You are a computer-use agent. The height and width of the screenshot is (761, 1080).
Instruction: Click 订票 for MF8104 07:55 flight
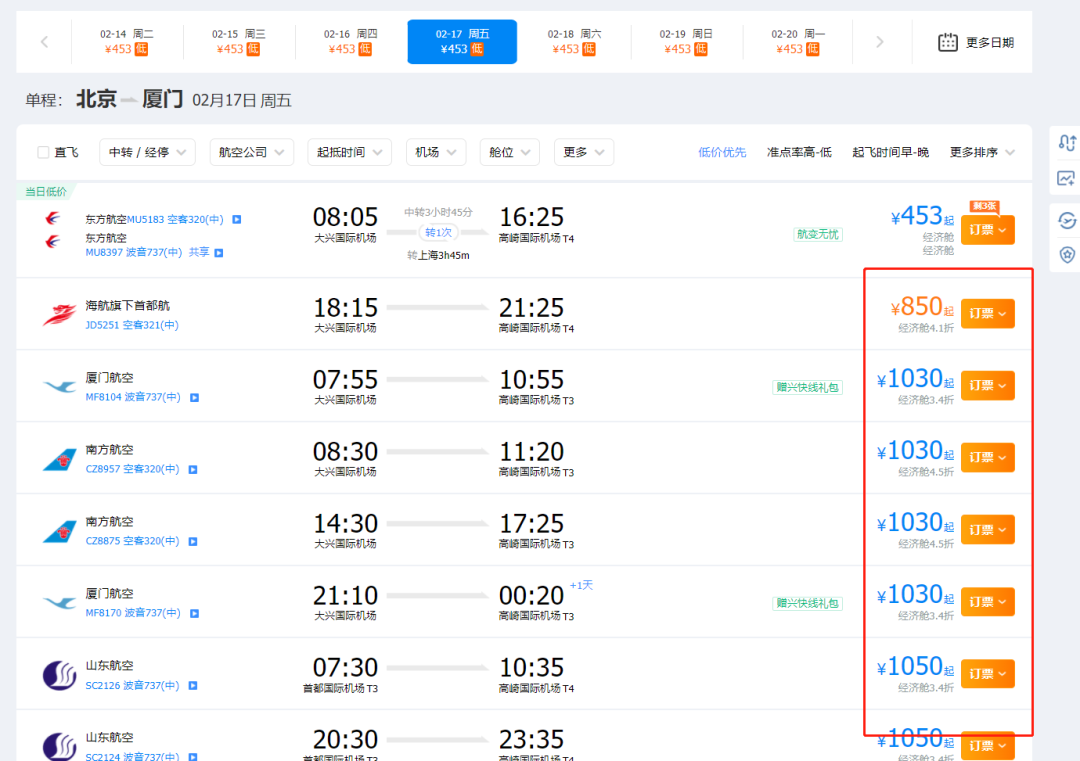click(x=988, y=386)
